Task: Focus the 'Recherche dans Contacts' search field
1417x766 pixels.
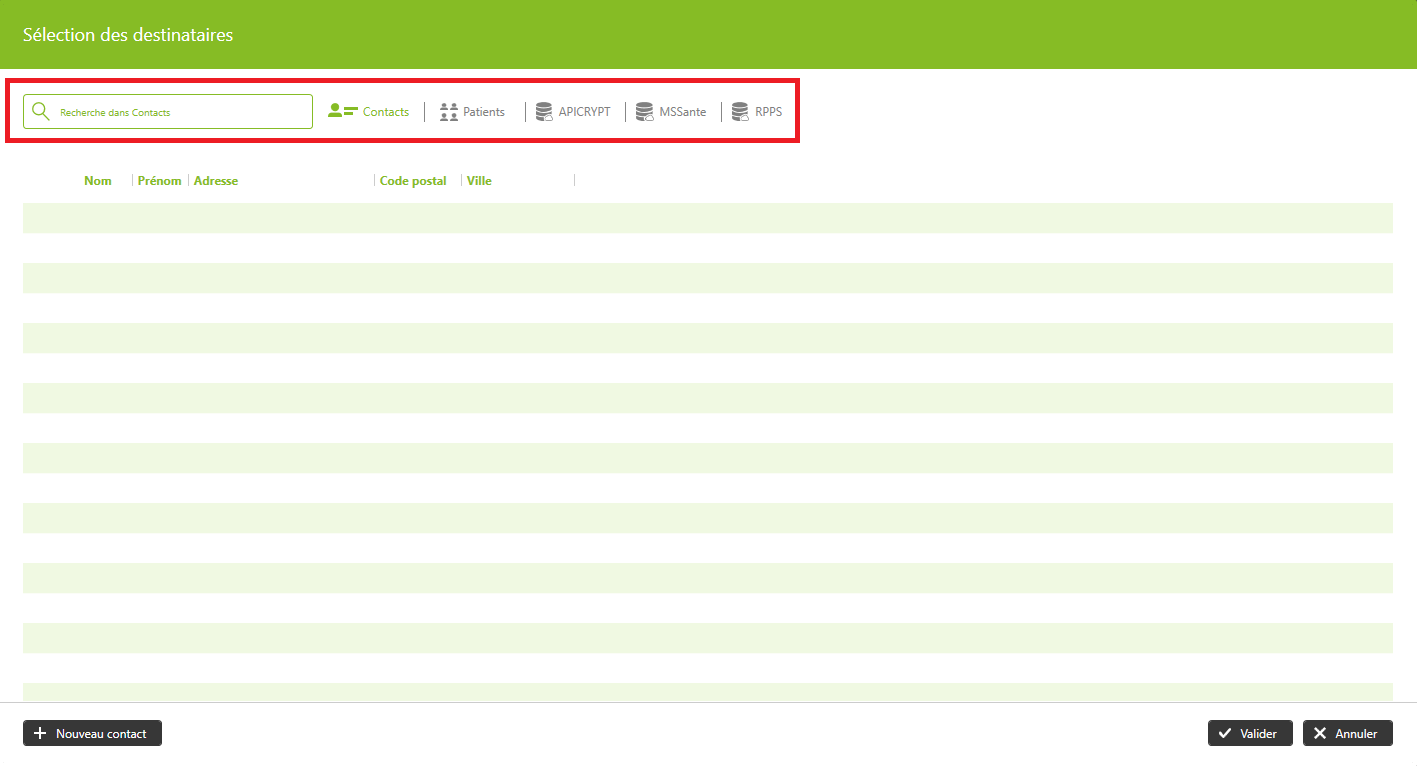Action: (x=180, y=112)
